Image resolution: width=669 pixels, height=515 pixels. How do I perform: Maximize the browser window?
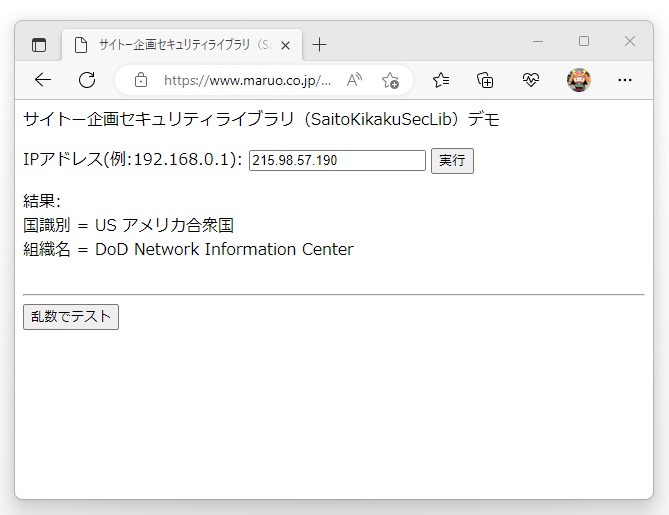click(x=584, y=41)
